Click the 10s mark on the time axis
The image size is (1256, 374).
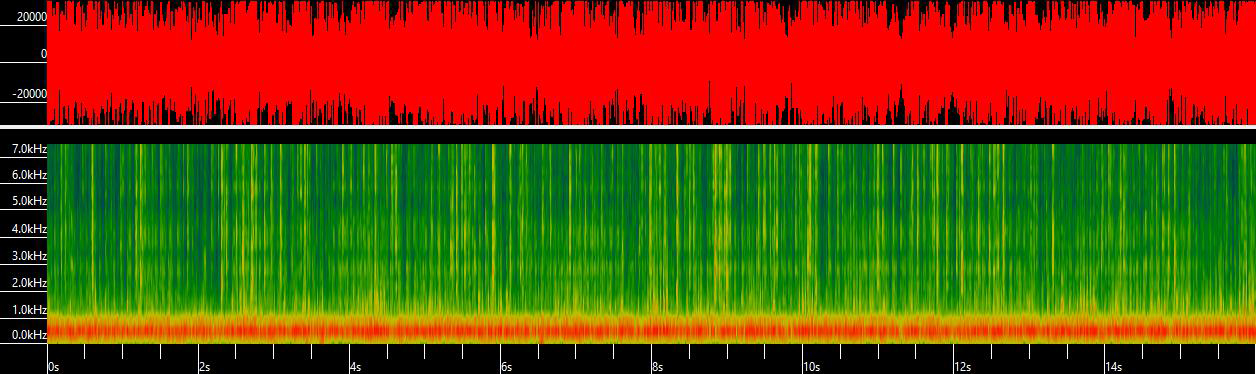[810, 367]
